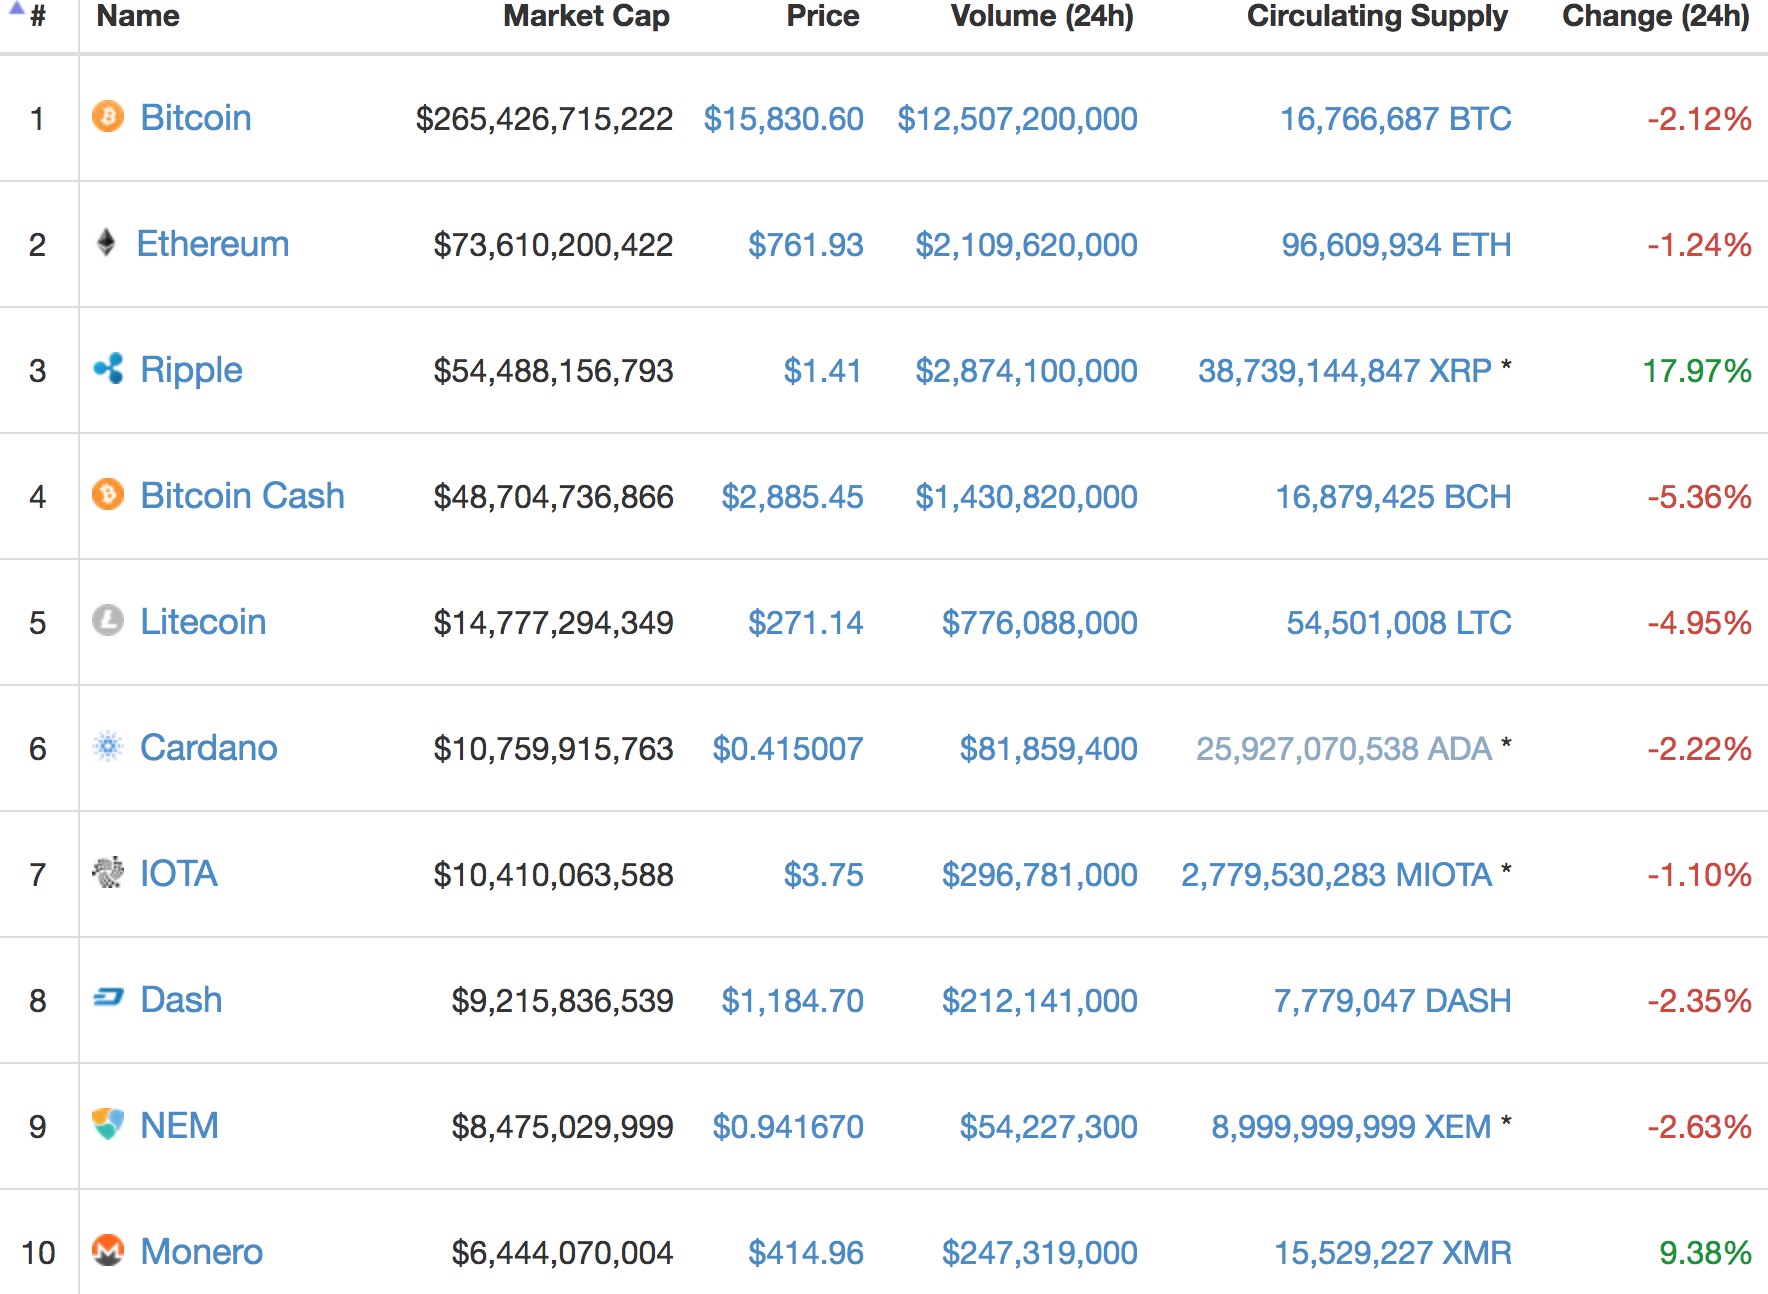Click Monero volume $247,319,000
The height and width of the screenshot is (1294, 1768).
point(1040,1253)
